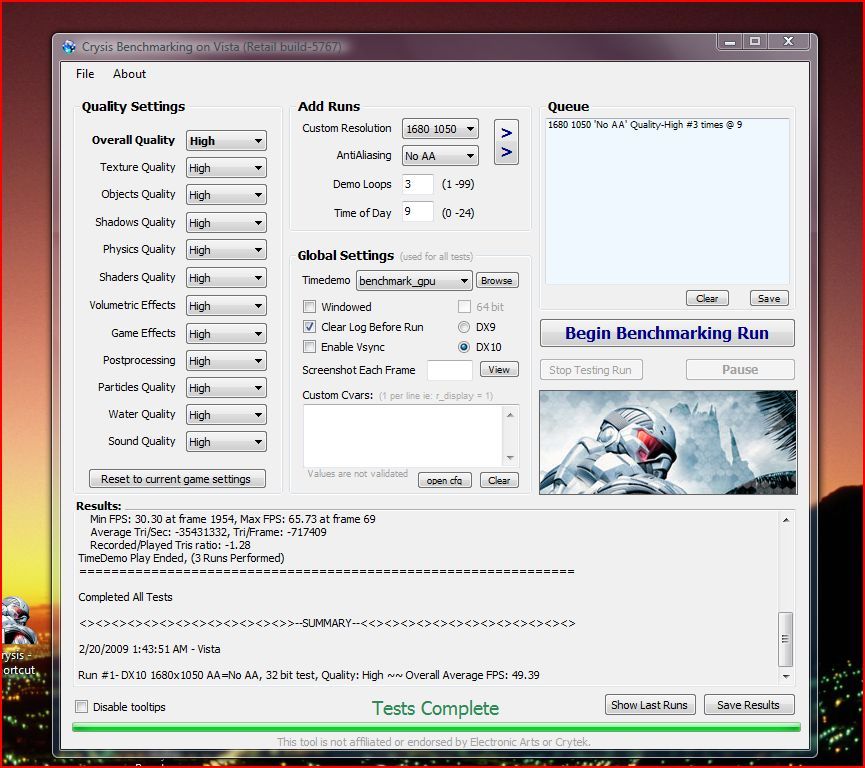The height and width of the screenshot is (768, 865).
Task: Click the Screenshot Each Frame input field
Action: [x=450, y=370]
